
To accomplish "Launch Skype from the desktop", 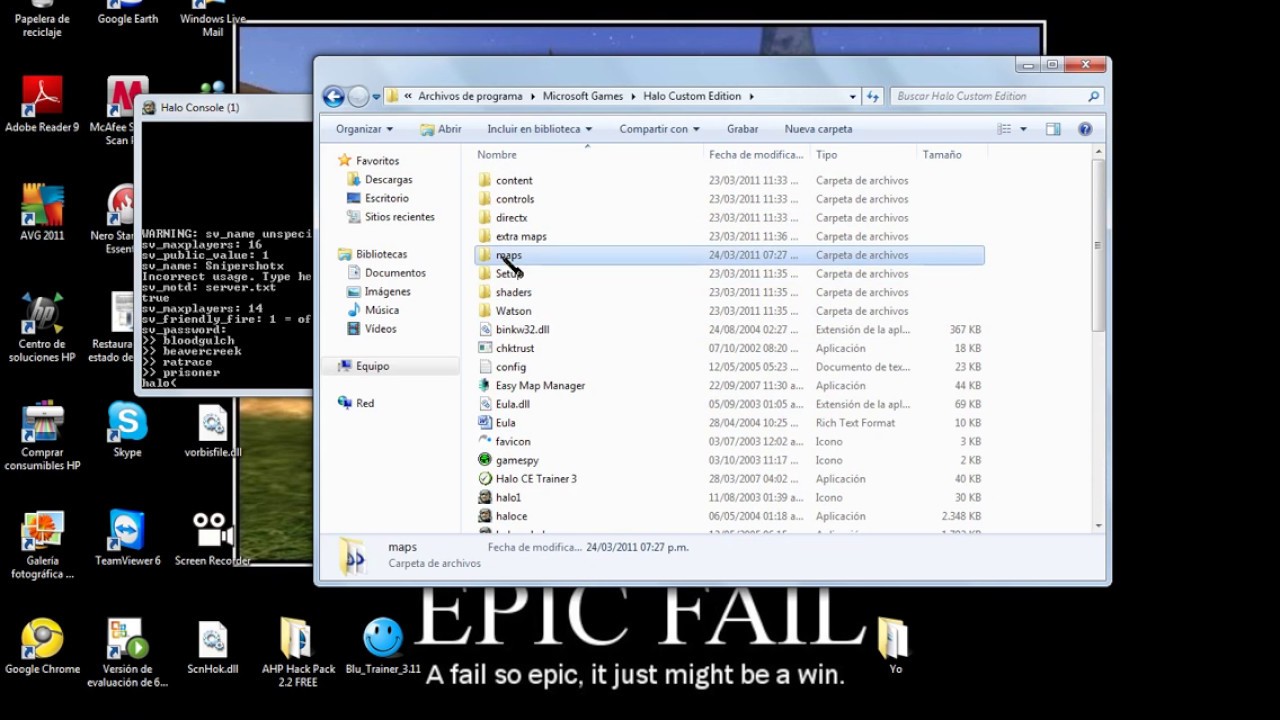I will click(127, 430).
